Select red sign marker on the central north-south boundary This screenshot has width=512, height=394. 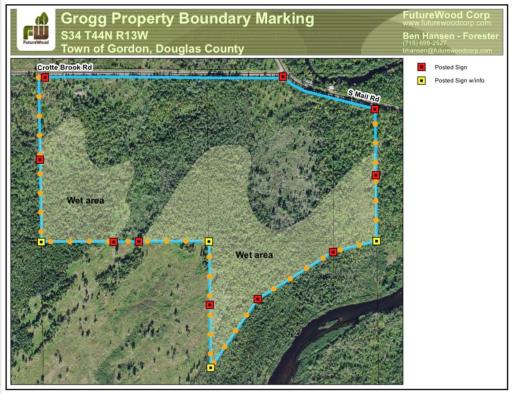210,305
